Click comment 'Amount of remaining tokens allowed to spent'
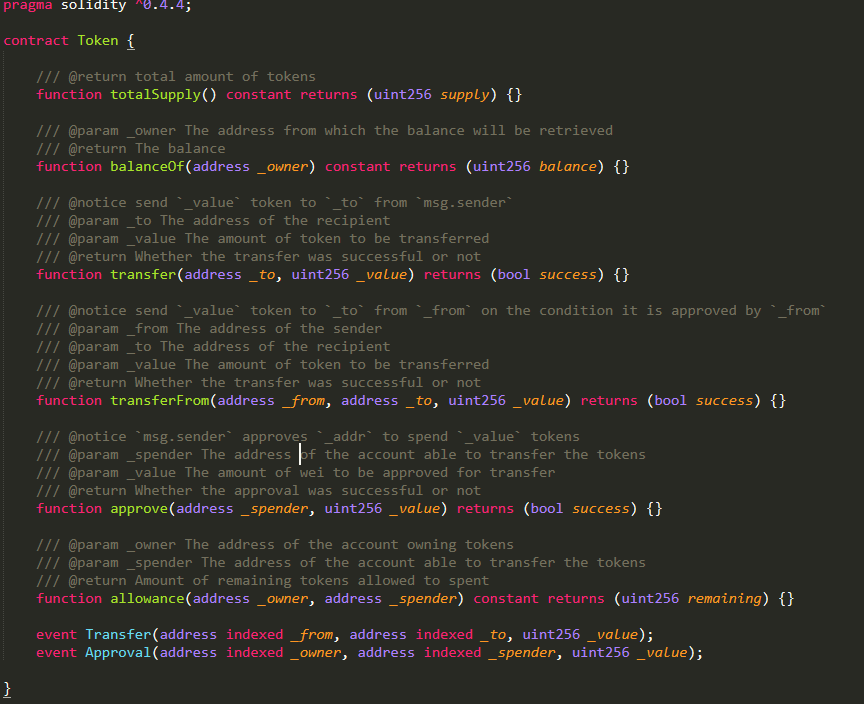The height and width of the screenshot is (704, 864). [x=311, y=581]
